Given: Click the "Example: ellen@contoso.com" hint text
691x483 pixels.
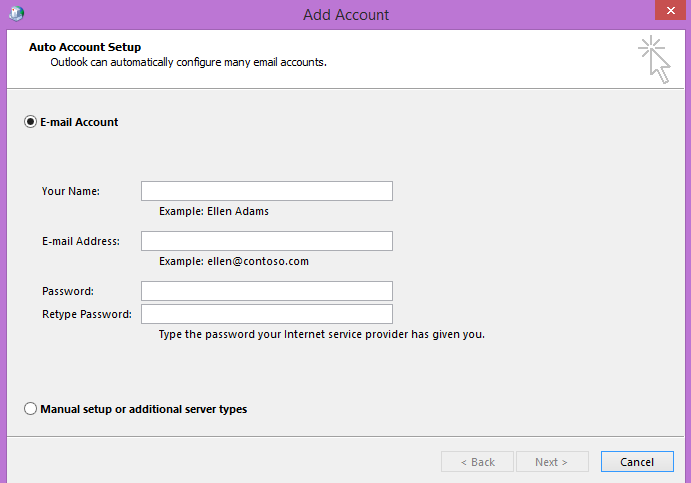Looking at the screenshot, I should tap(234, 261).
